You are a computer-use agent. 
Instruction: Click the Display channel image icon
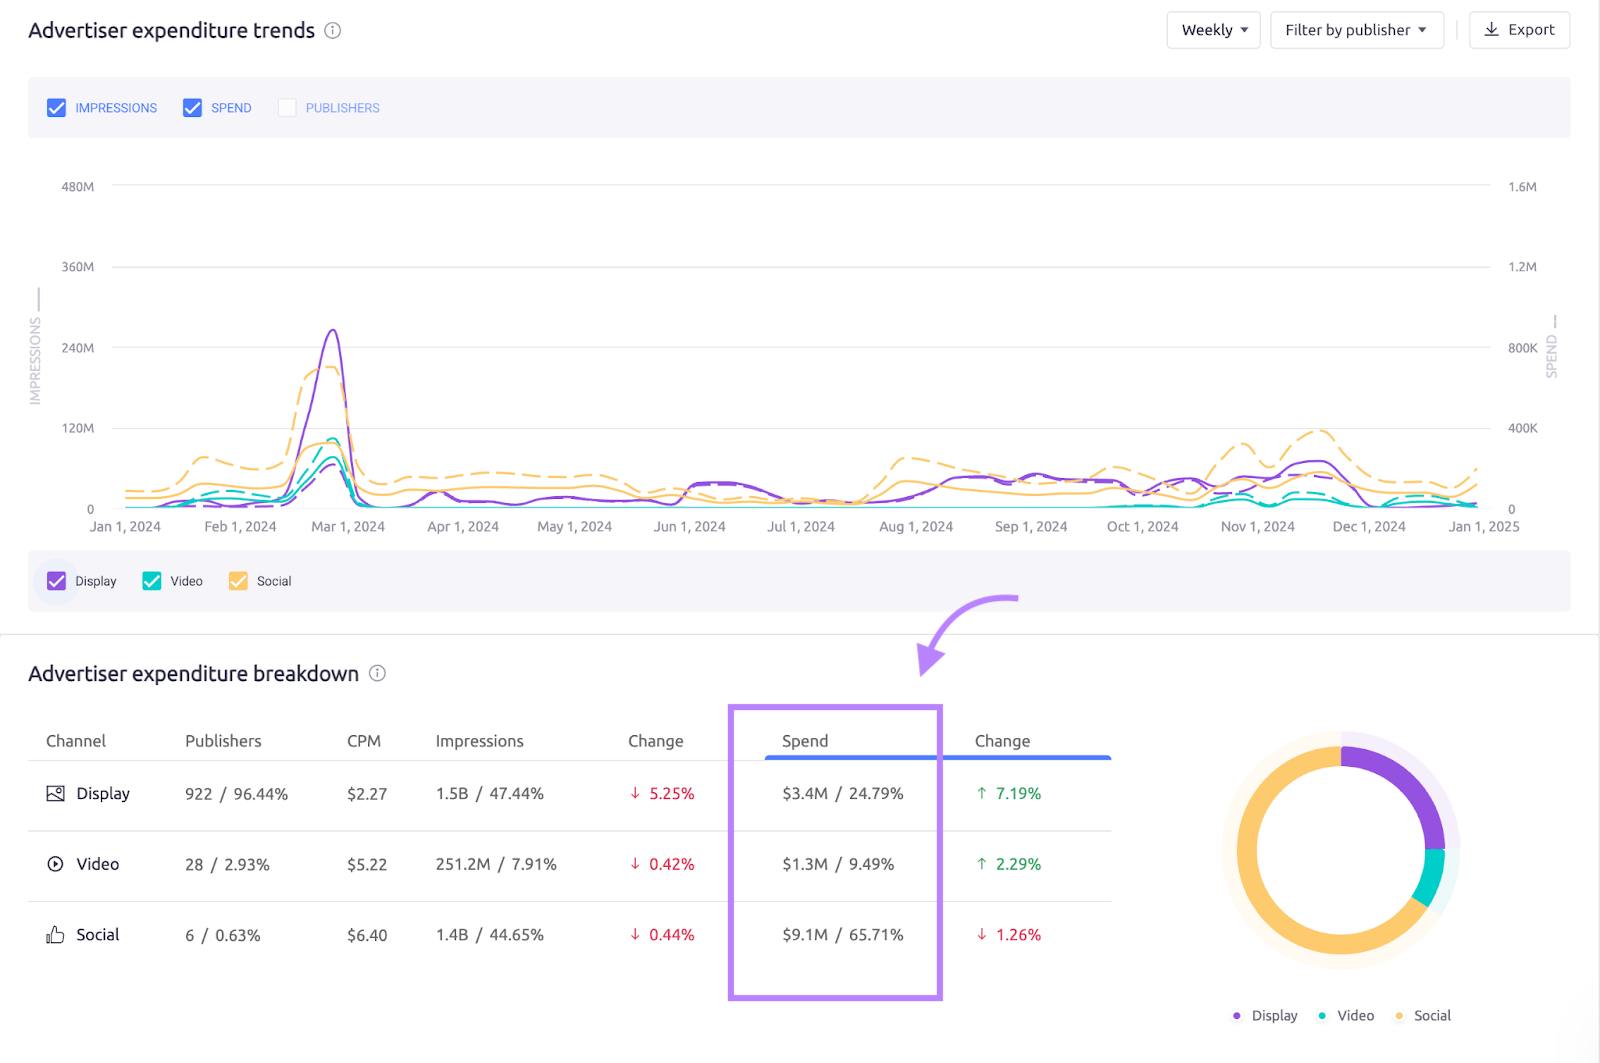56,793
